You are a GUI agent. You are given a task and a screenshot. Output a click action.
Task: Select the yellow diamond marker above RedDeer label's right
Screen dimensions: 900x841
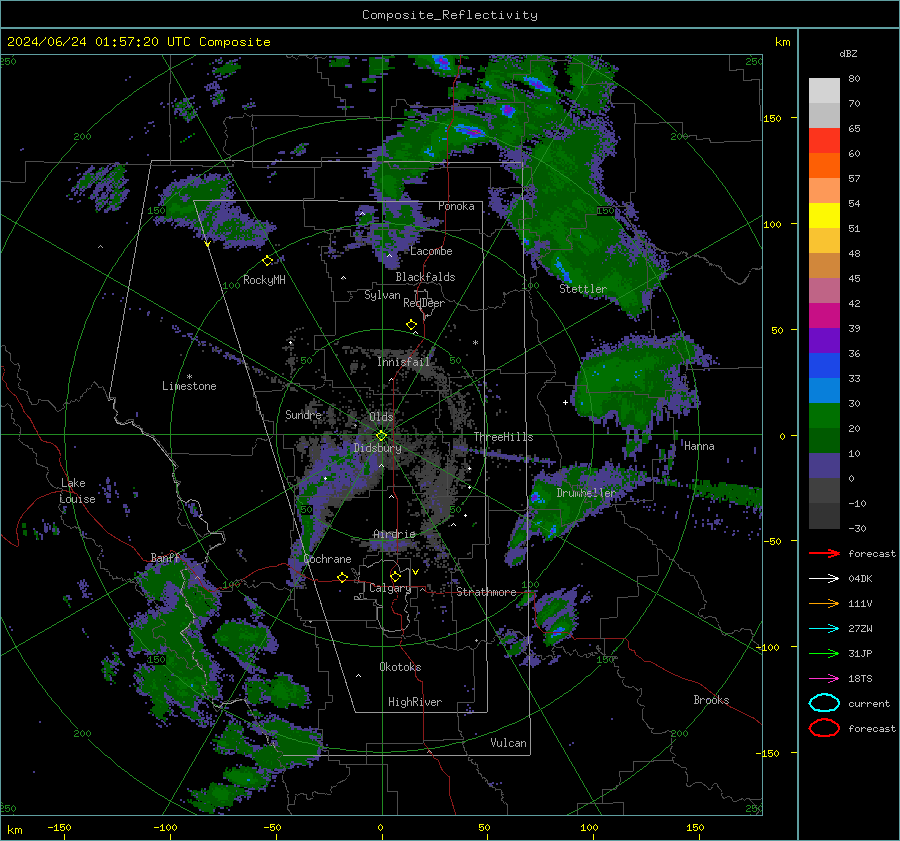[411, 325]
